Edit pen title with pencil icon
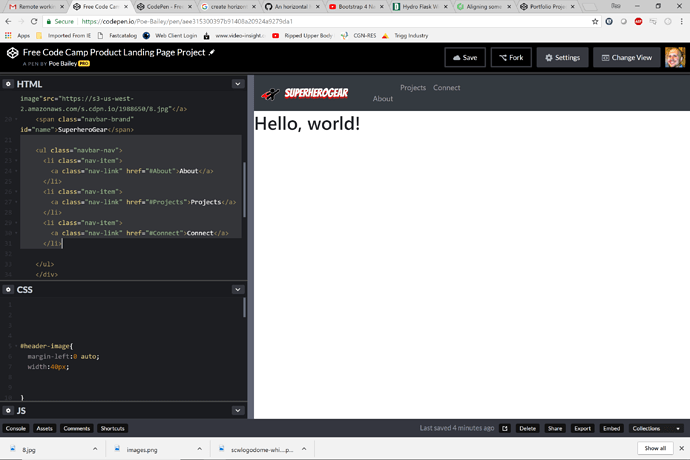This screenshot has height=460, width=690. (212, 52)
